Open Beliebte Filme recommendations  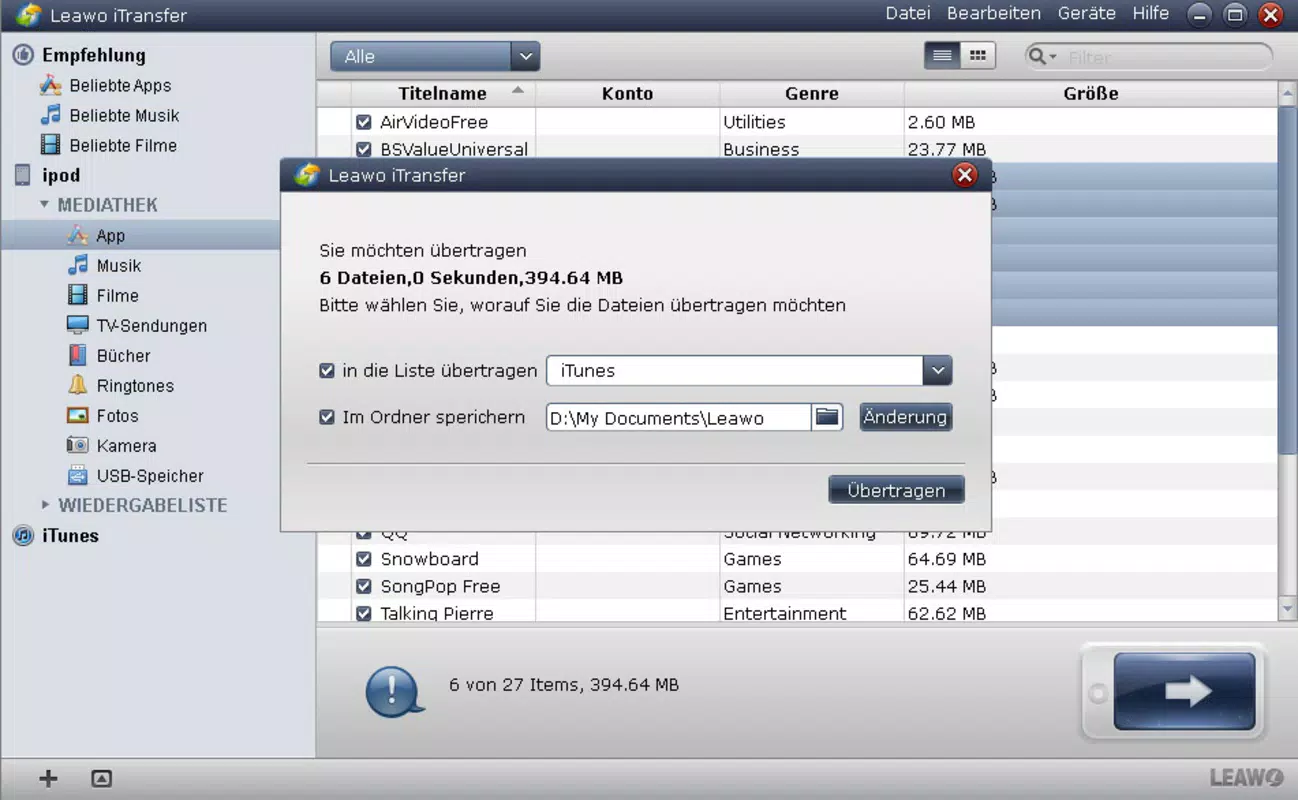[108, 146]
